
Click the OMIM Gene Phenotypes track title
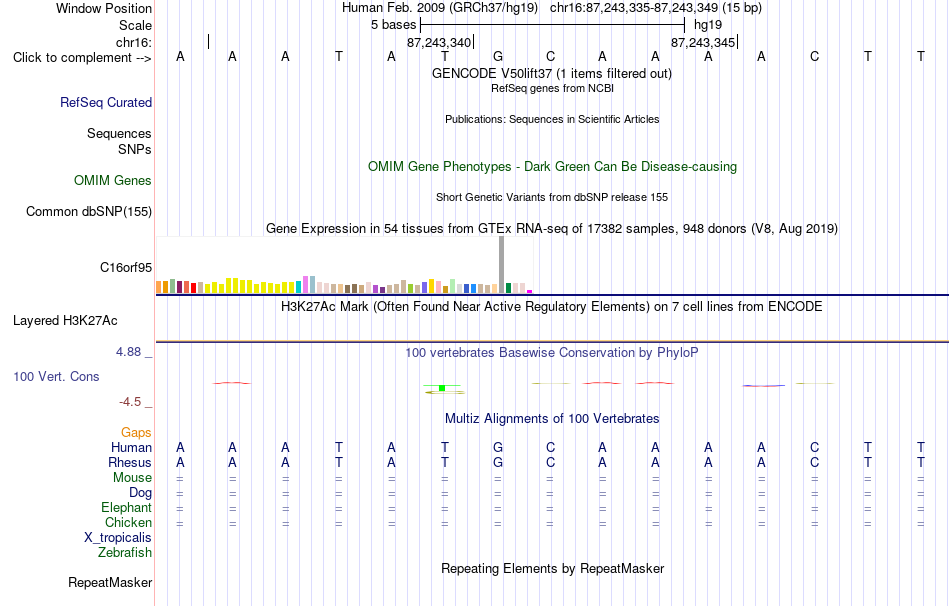552,167
